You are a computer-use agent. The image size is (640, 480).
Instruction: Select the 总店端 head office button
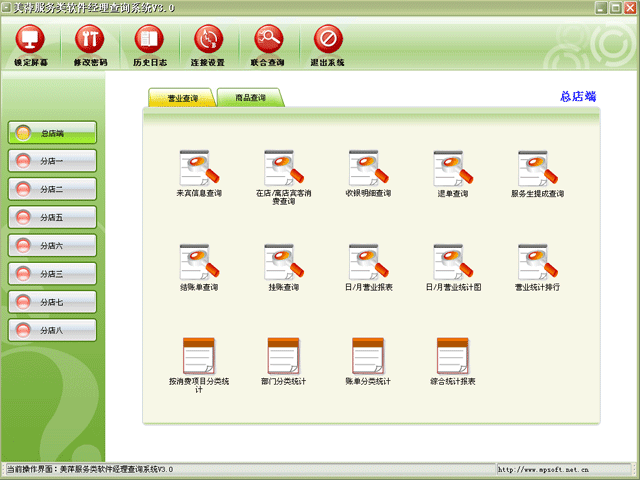53,132
